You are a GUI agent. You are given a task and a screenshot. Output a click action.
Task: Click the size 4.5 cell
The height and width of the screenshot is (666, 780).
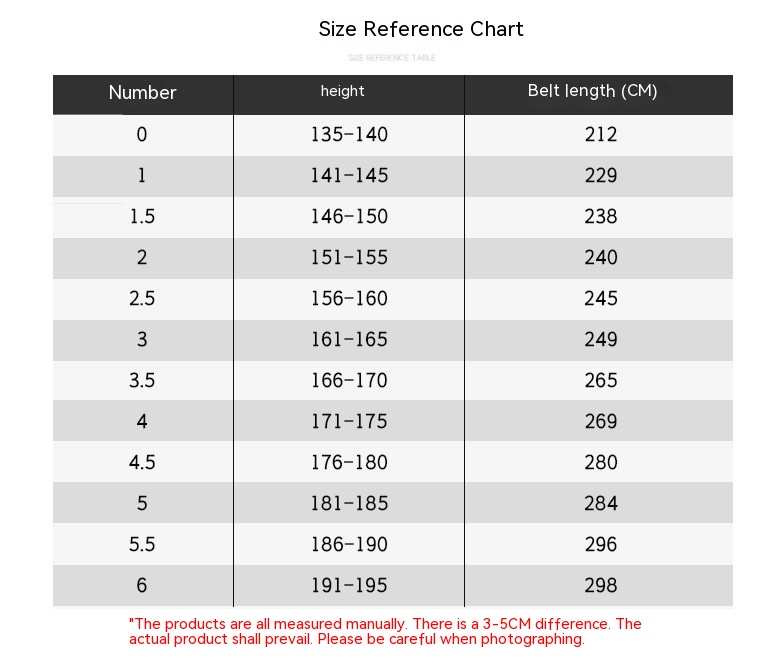pyautogui.click(x=142, y=462)
